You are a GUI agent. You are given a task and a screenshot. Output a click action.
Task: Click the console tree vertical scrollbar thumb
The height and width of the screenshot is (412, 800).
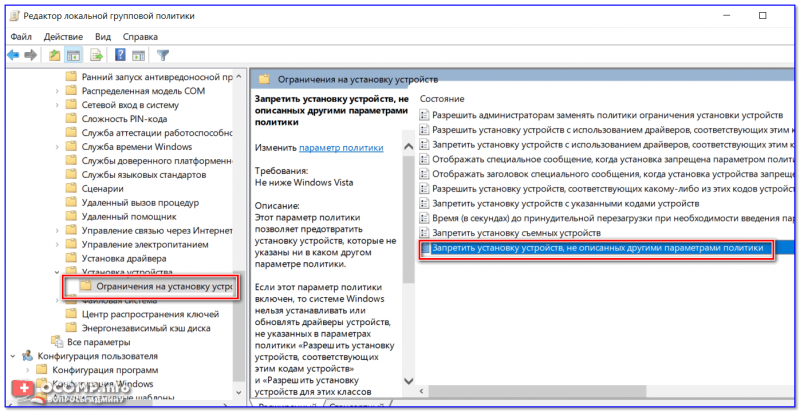click(238, 326)
